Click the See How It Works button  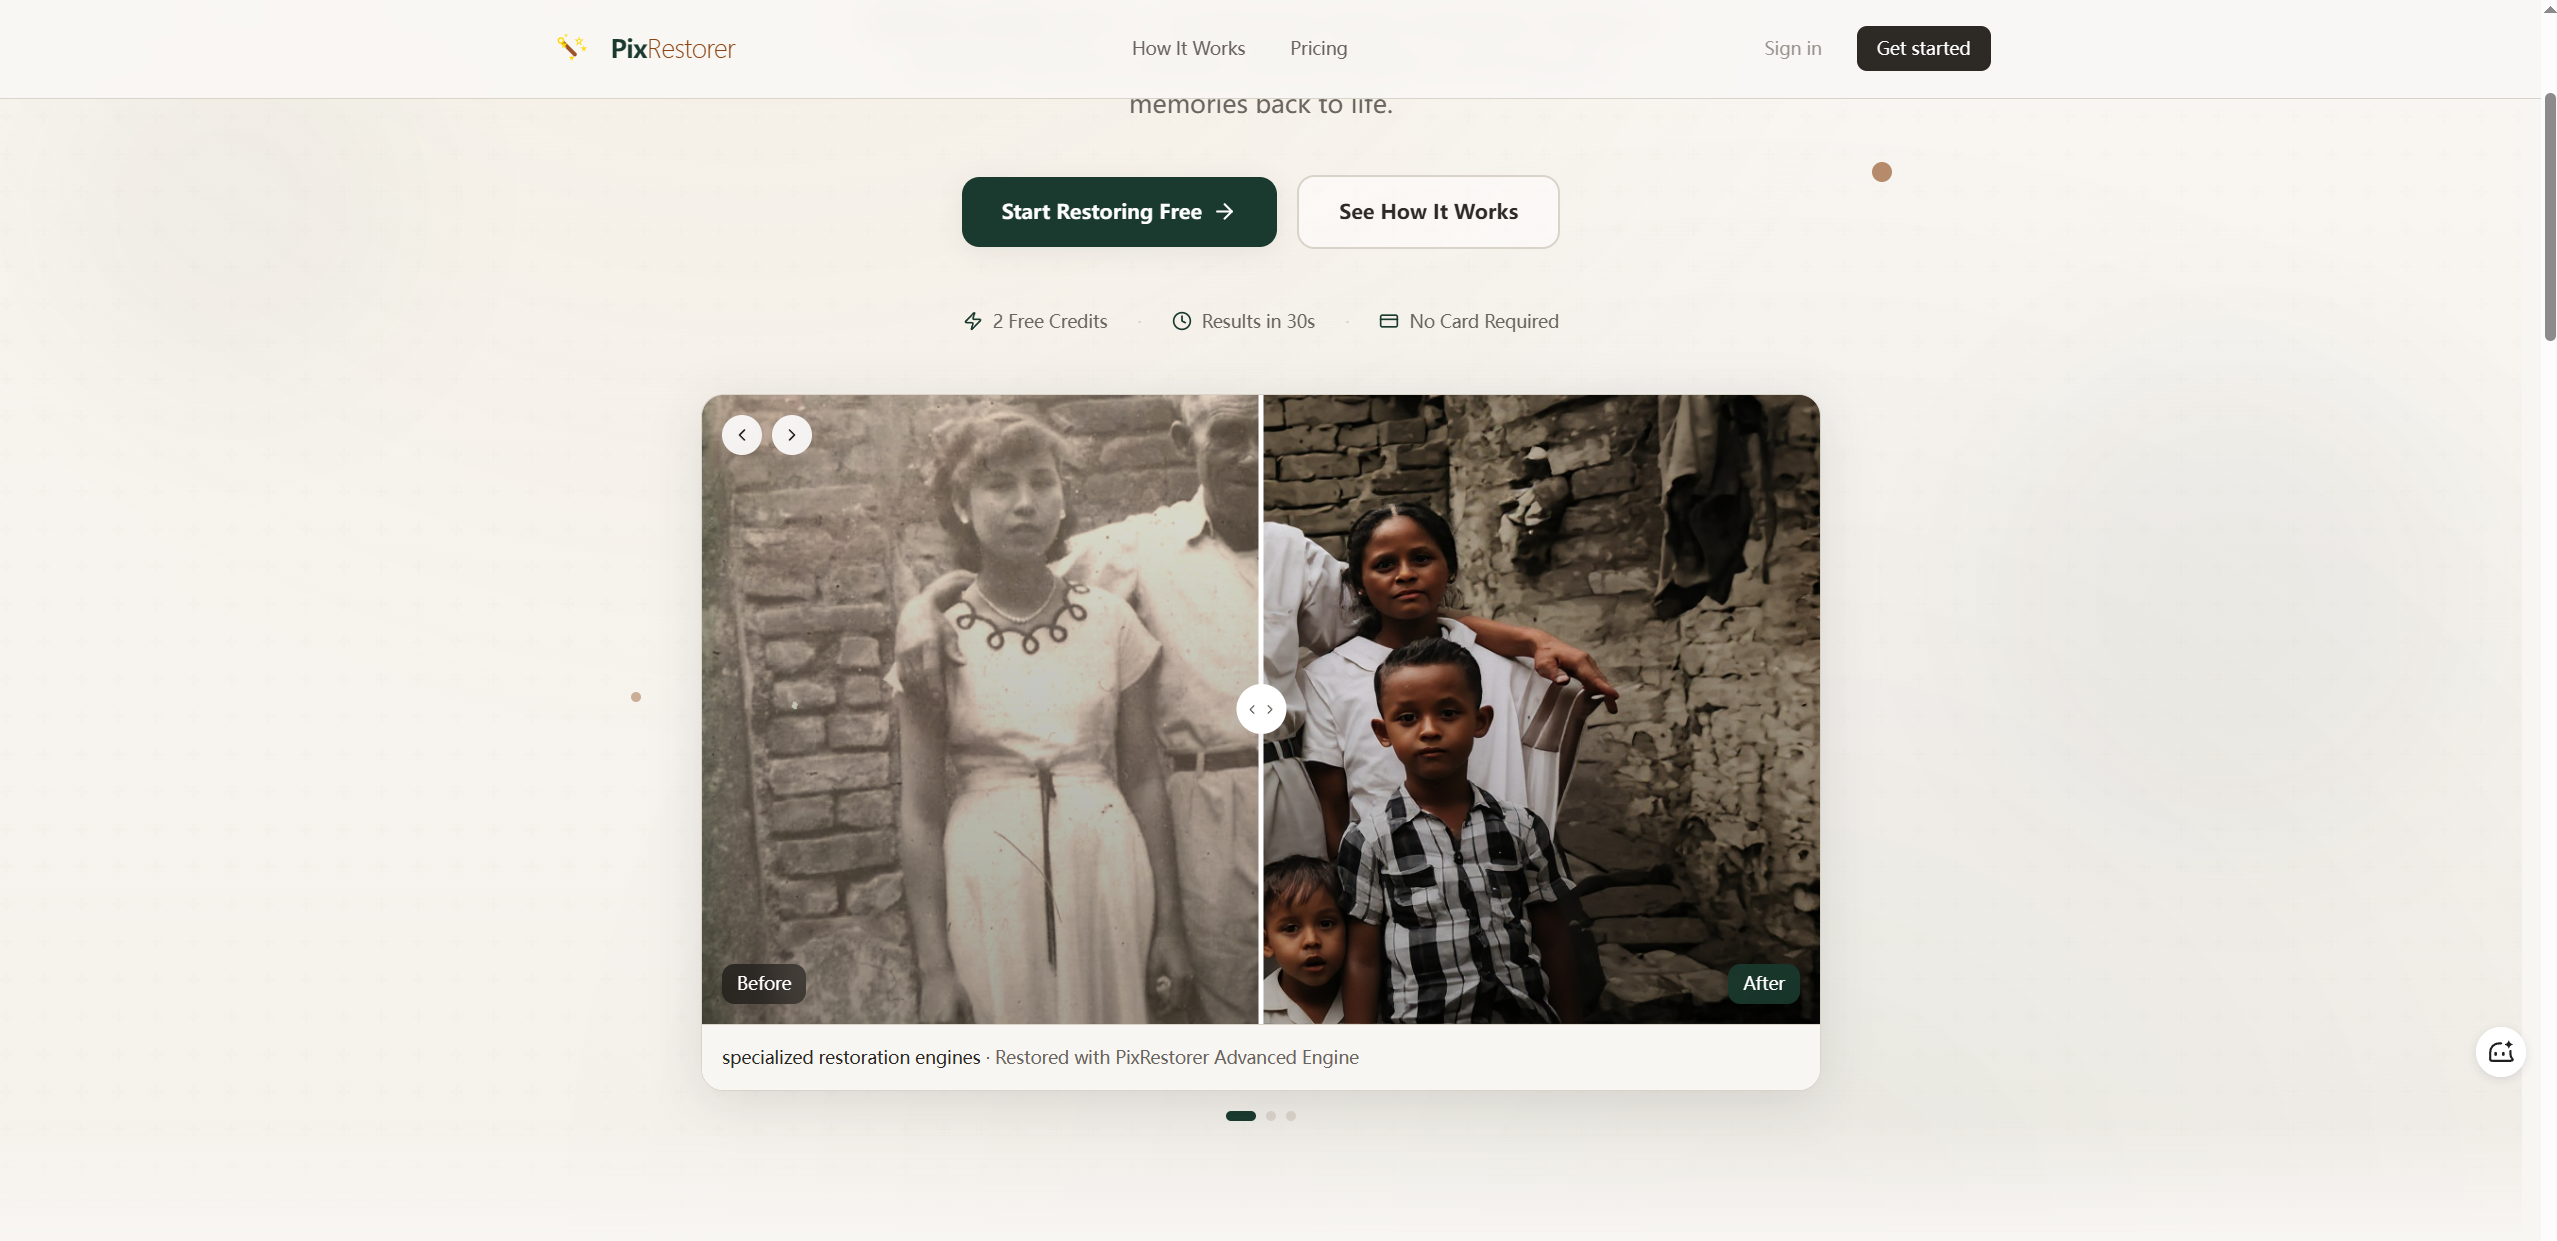[x=1428, y=212]
